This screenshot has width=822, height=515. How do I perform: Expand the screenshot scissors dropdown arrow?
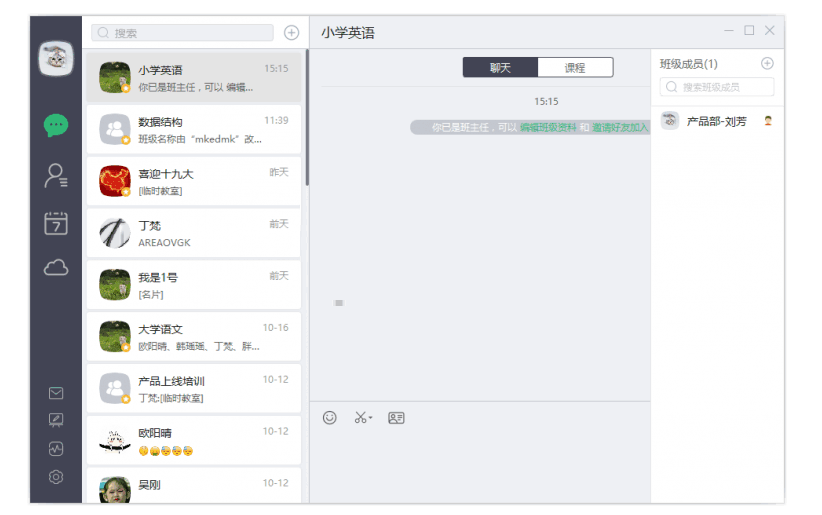pyautogui.click(x=371, y=419)
